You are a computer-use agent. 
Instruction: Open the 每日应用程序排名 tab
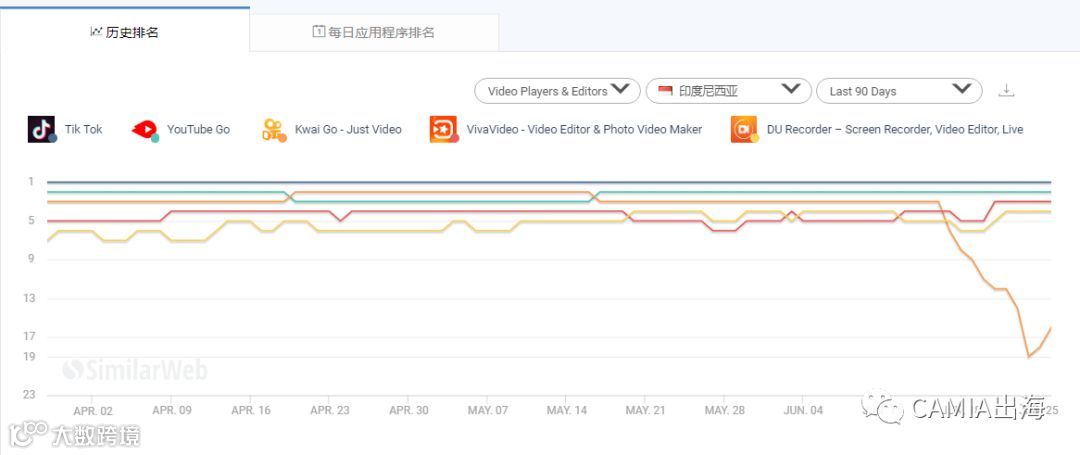(x=374, y=32)
